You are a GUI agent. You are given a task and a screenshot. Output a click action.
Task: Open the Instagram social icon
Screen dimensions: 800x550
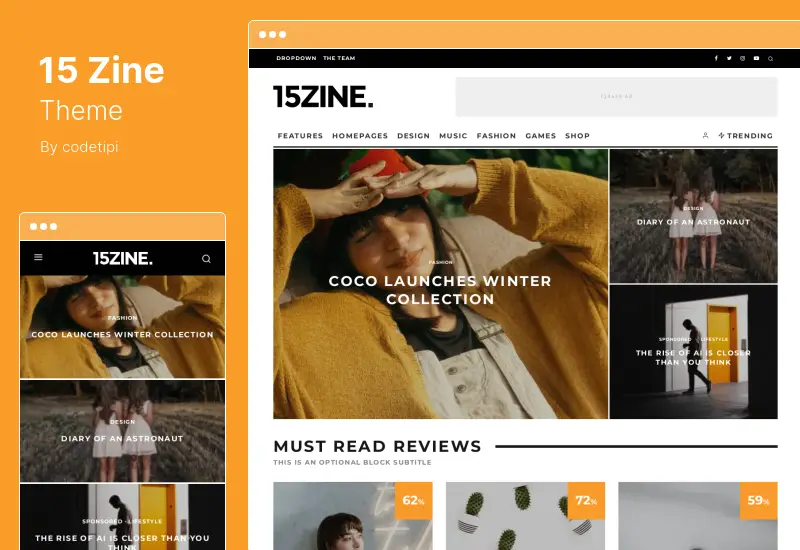(742, 58)
